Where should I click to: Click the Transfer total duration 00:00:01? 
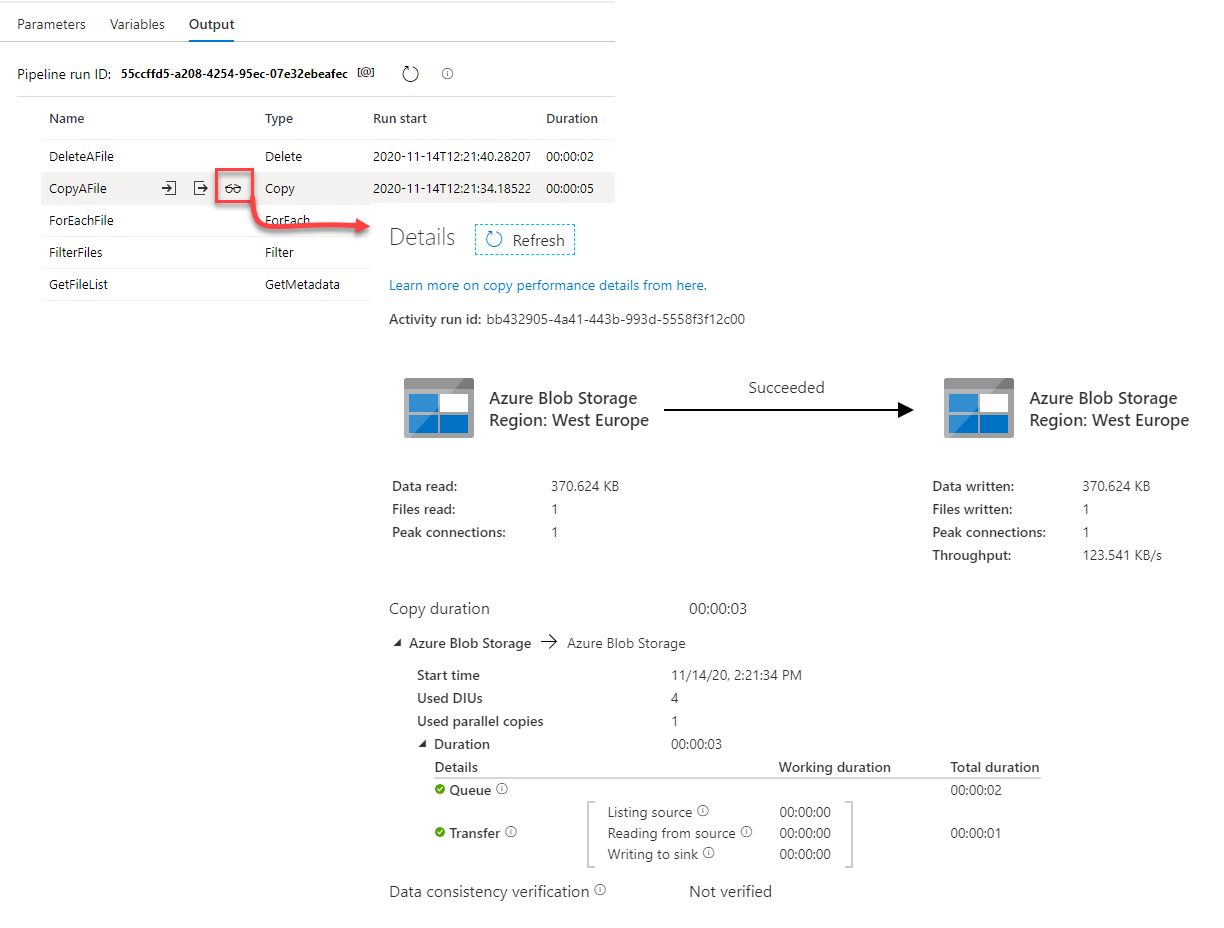coord(976,833)
